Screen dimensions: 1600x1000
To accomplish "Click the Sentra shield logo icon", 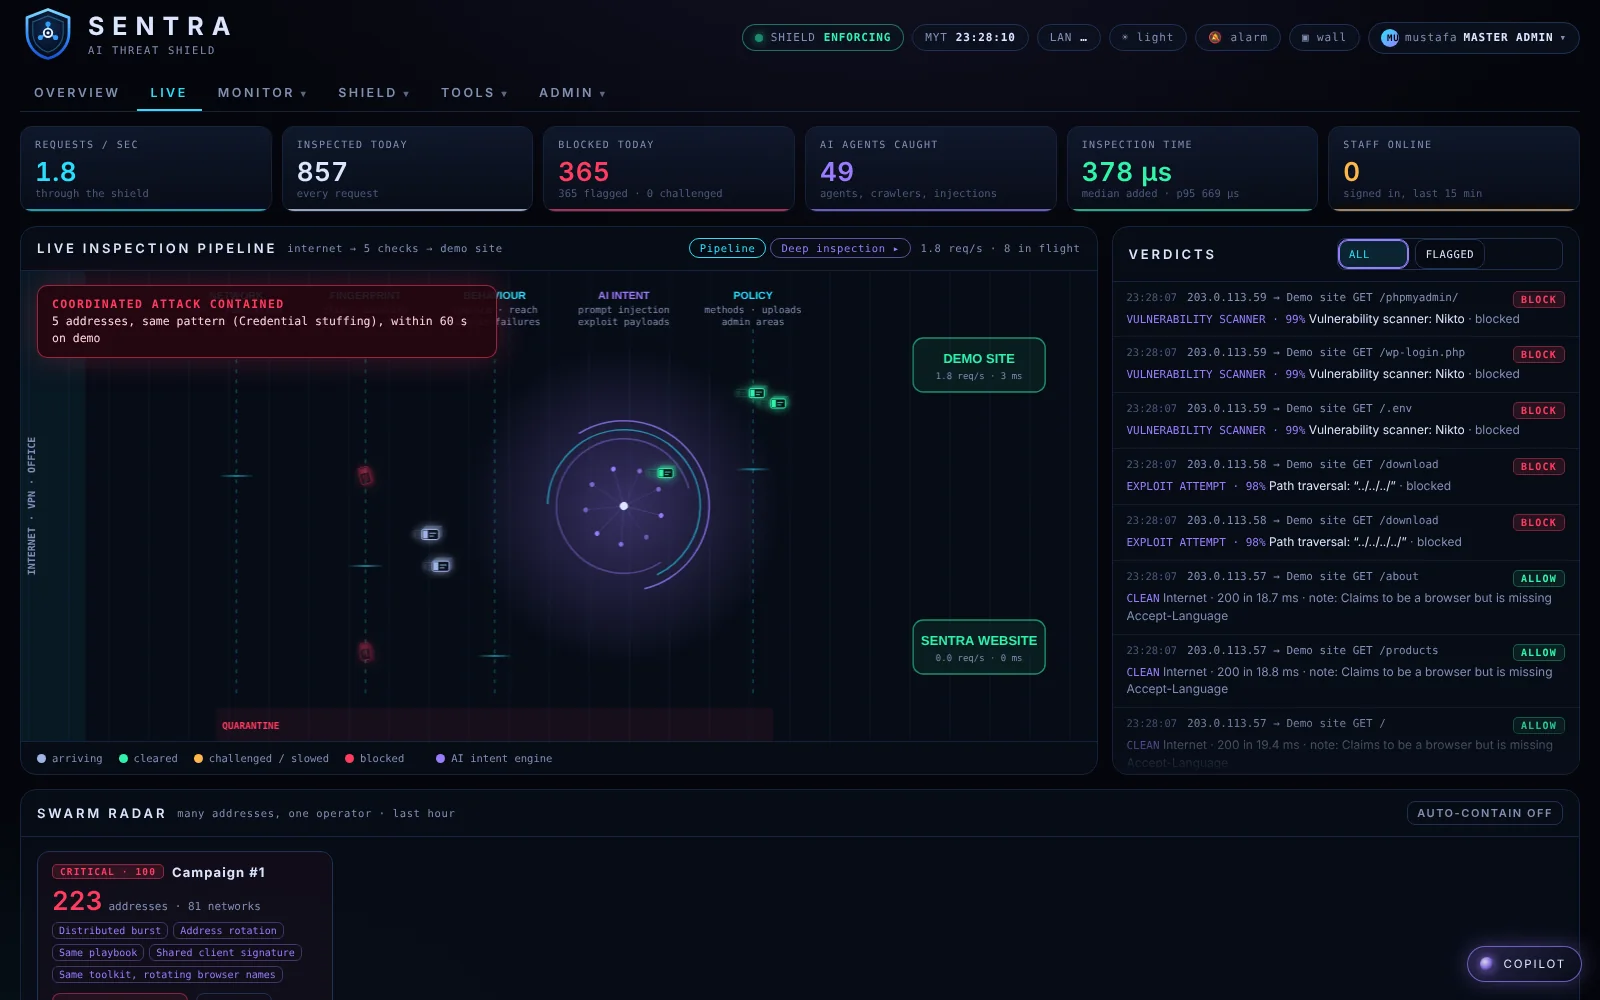I will coord(48,34).
